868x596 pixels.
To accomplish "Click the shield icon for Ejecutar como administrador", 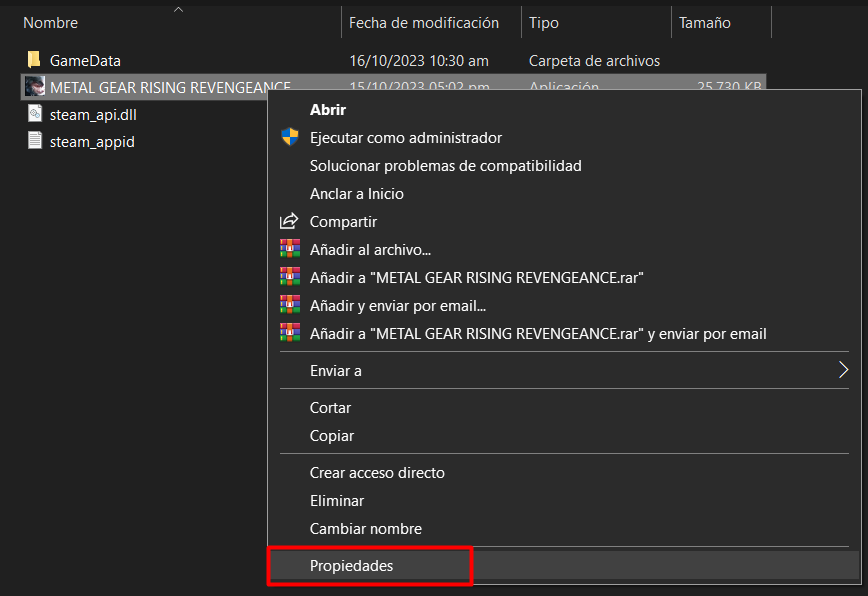I will point(289,138).
